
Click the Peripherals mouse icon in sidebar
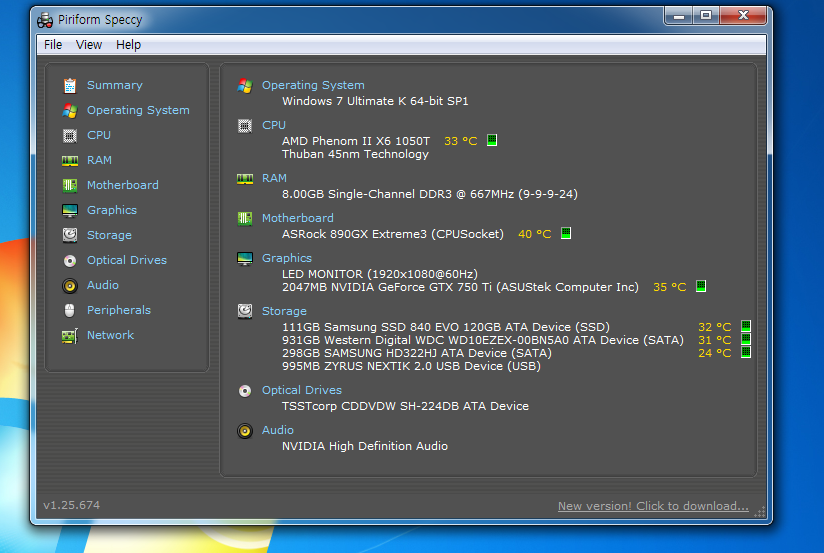point(70,310)
